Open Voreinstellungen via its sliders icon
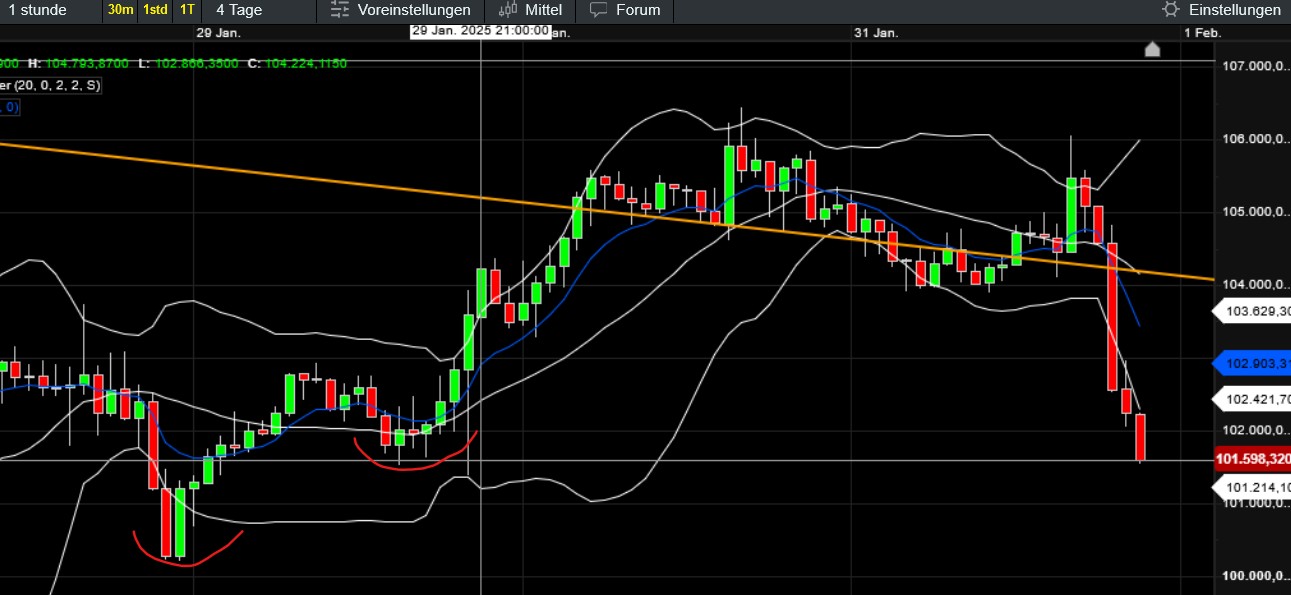 tap(340, 10)
